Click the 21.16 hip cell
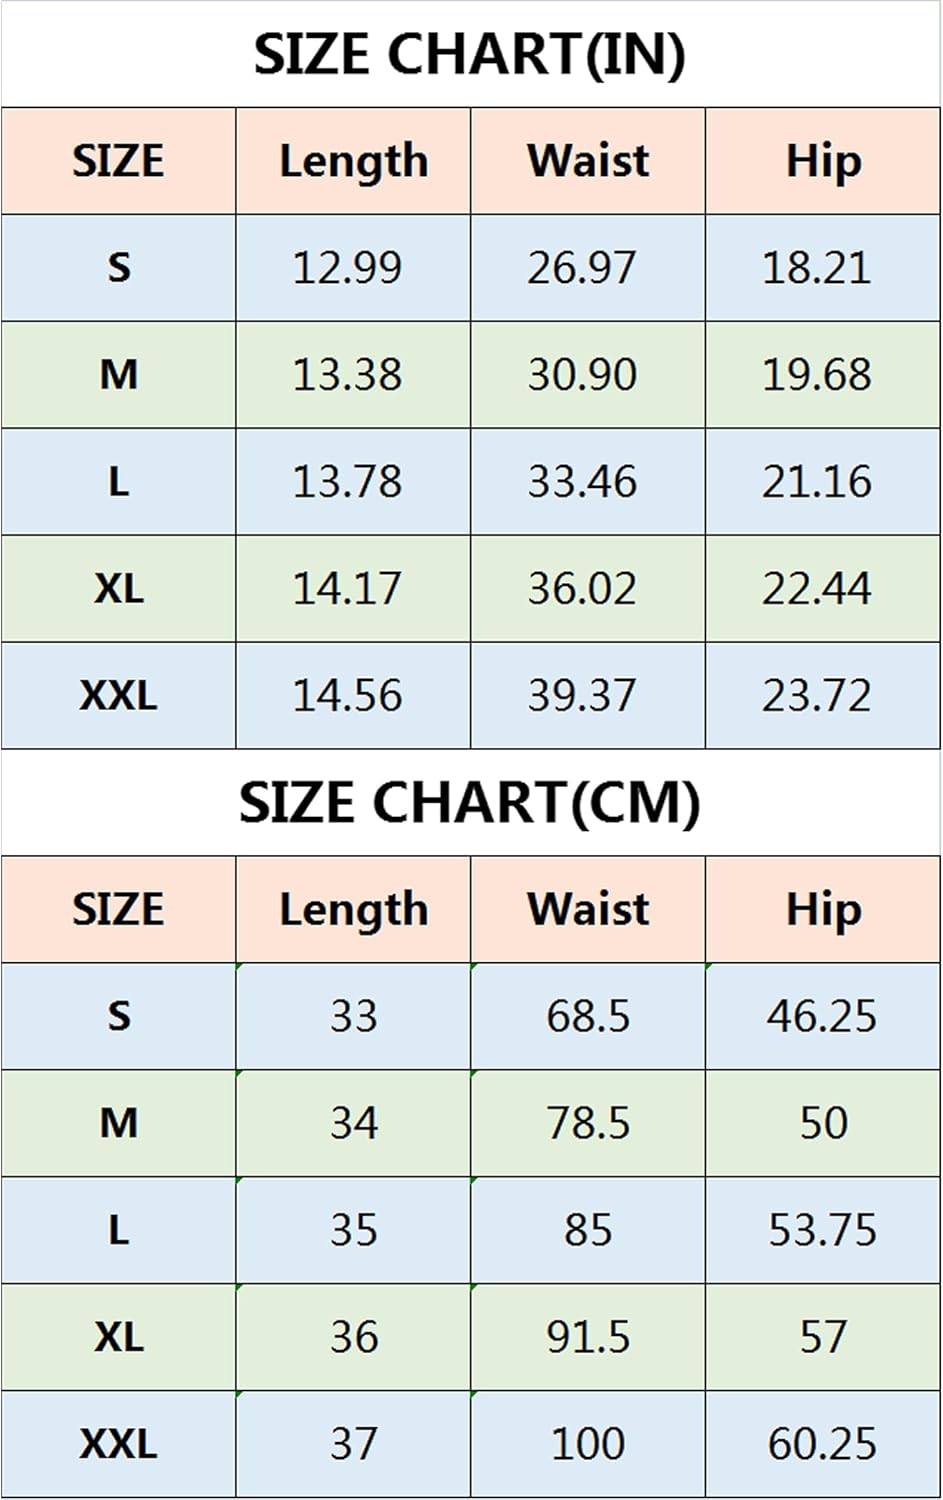943x1500 pixels. [823, 482]
